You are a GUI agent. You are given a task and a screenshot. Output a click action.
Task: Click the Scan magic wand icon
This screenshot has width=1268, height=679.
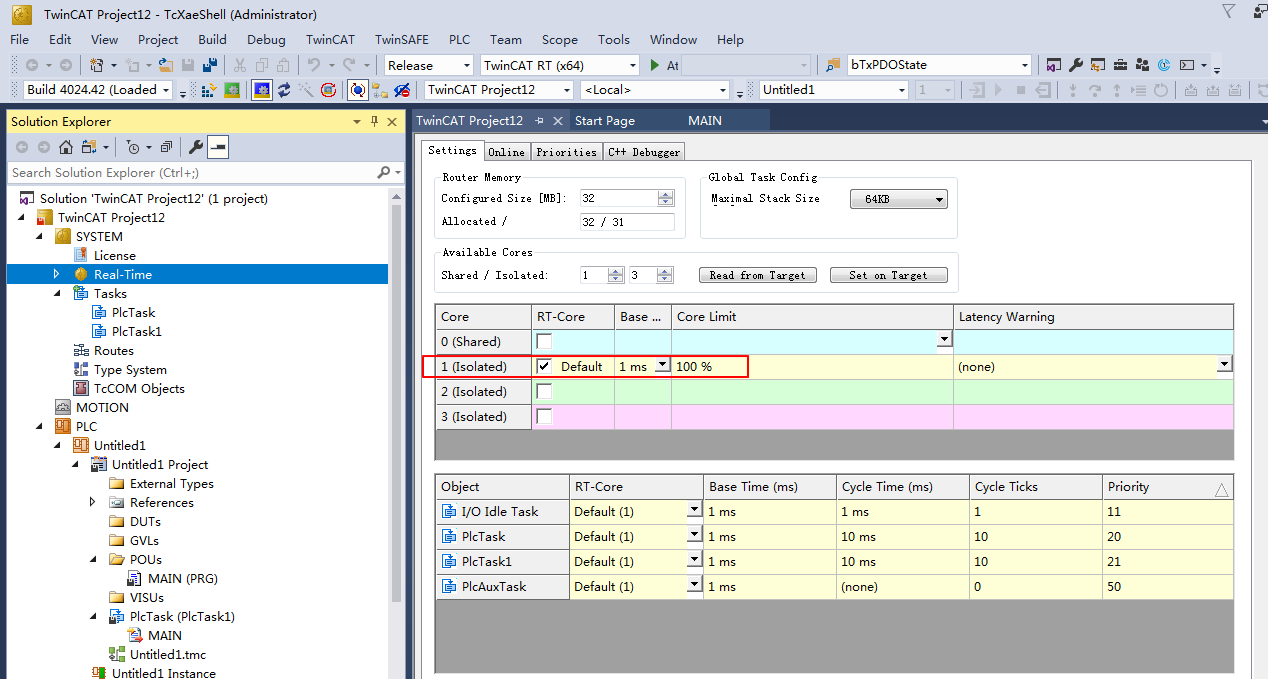[x=306, y=90]
